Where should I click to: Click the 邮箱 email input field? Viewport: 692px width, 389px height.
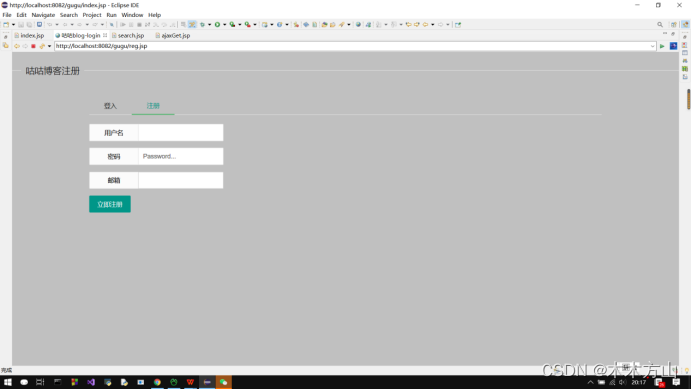[x=181, y=180]
